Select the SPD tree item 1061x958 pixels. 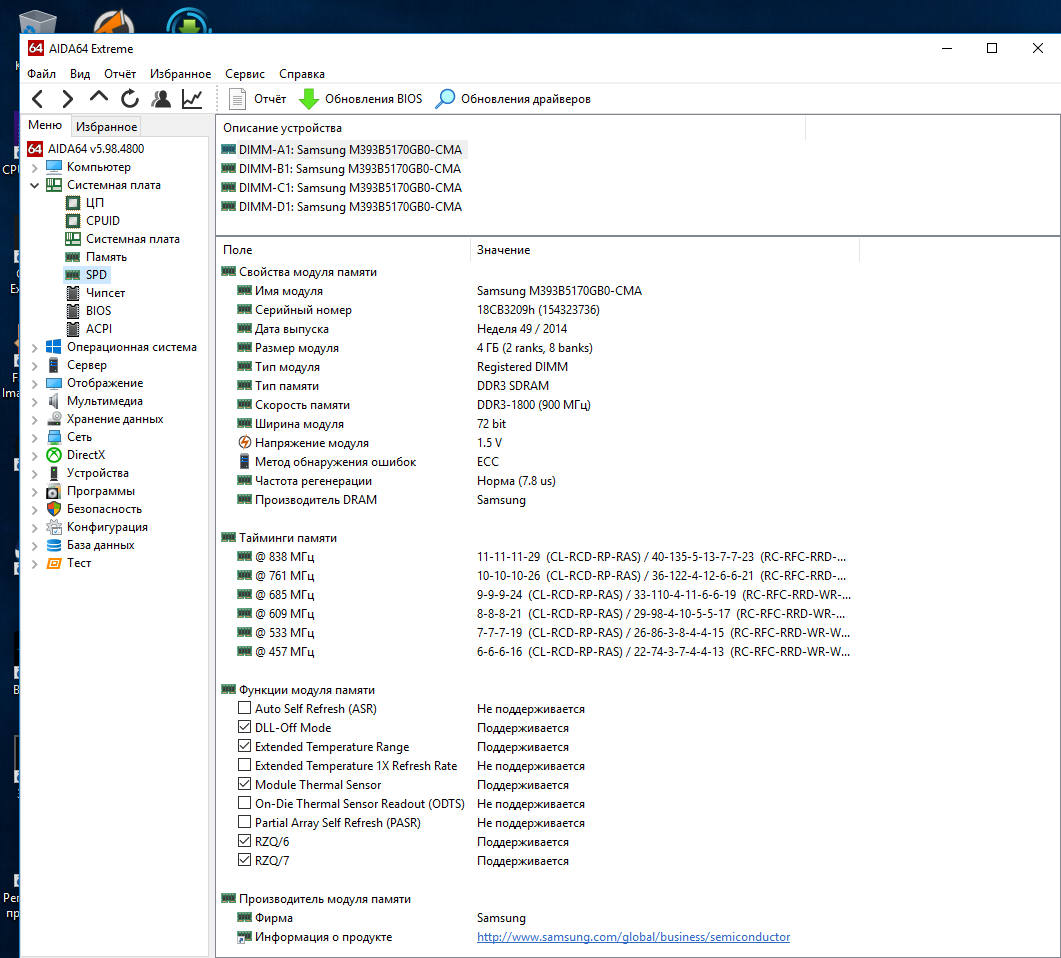click(x=96, y=275)
